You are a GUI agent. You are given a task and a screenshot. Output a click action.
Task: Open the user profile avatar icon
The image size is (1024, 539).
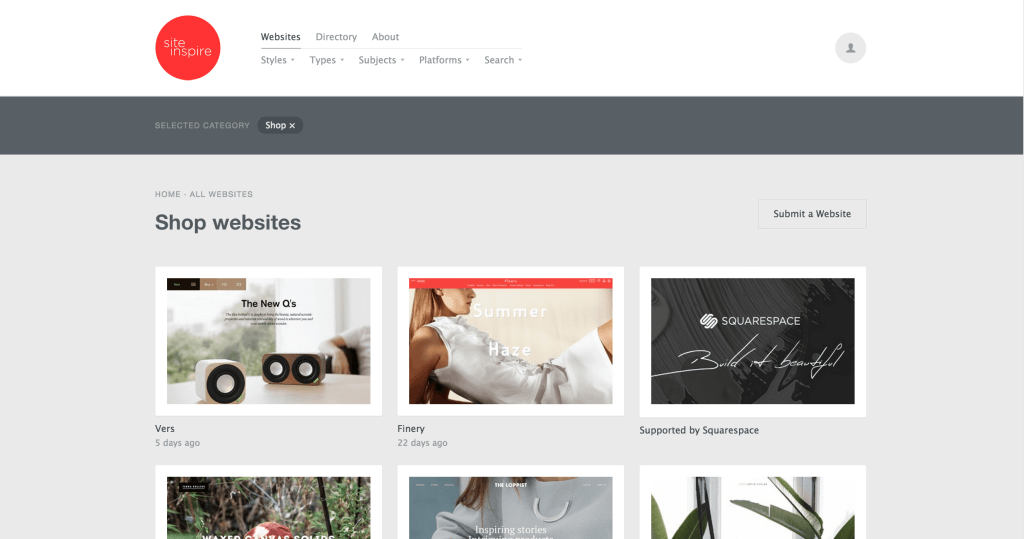[850, 48]
